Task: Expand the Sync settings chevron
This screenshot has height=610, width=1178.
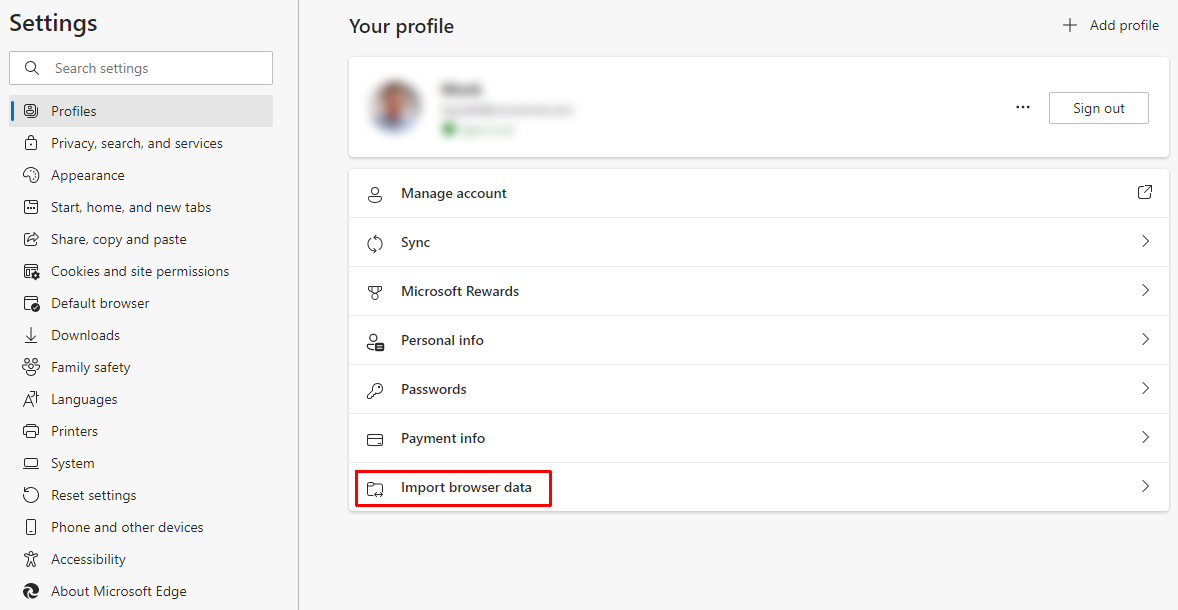Action: [x=1145, y=241]
